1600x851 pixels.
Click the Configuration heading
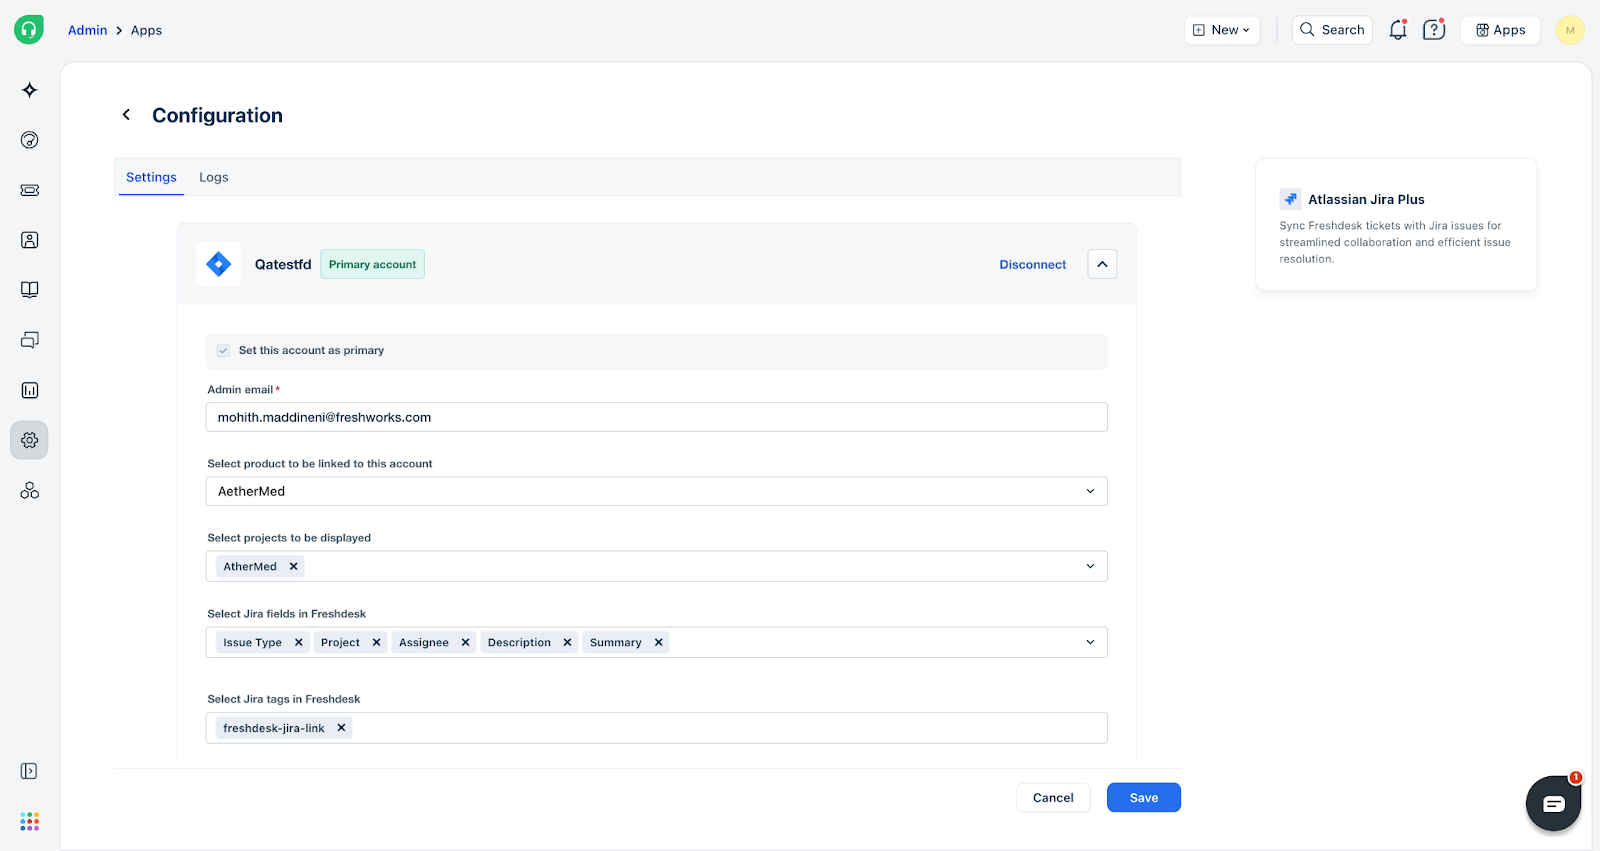coord(217,115)
